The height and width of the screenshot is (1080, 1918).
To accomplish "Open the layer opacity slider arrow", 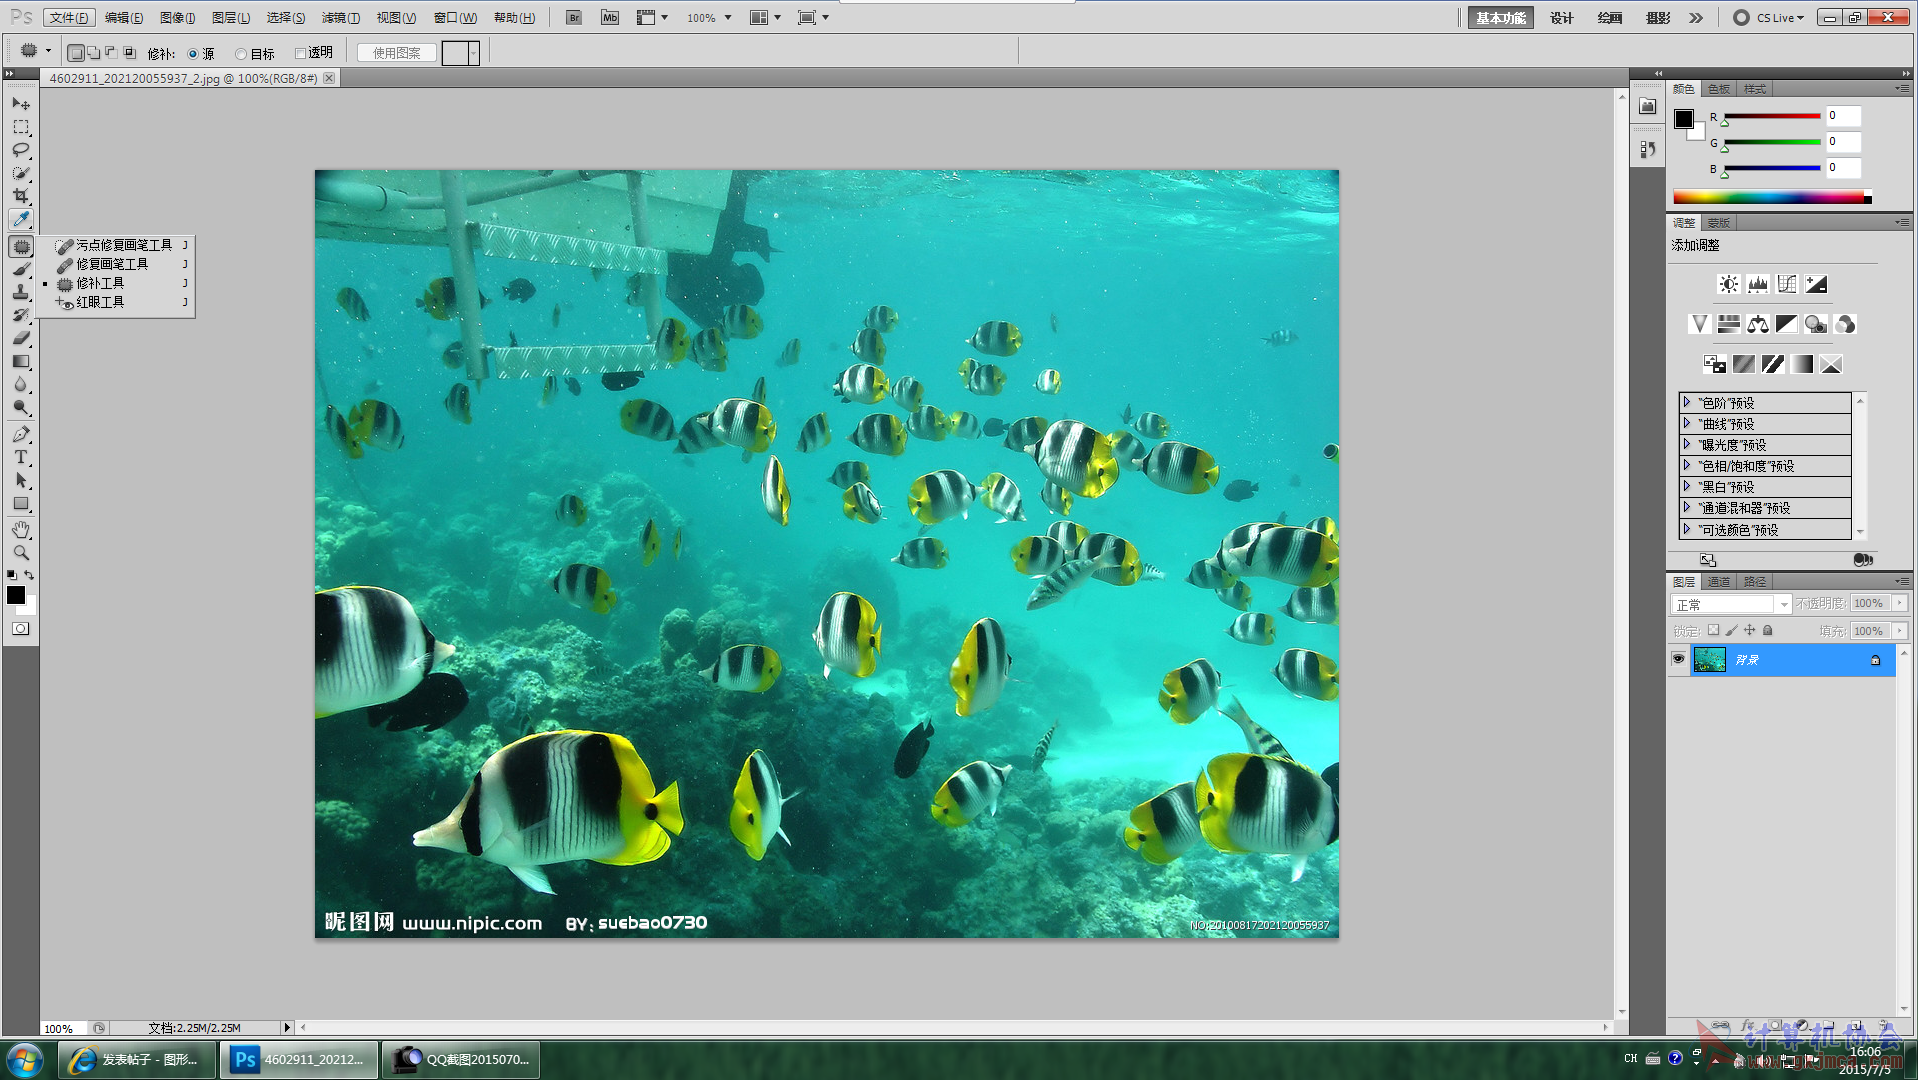I will click(x=1899, y=603).
